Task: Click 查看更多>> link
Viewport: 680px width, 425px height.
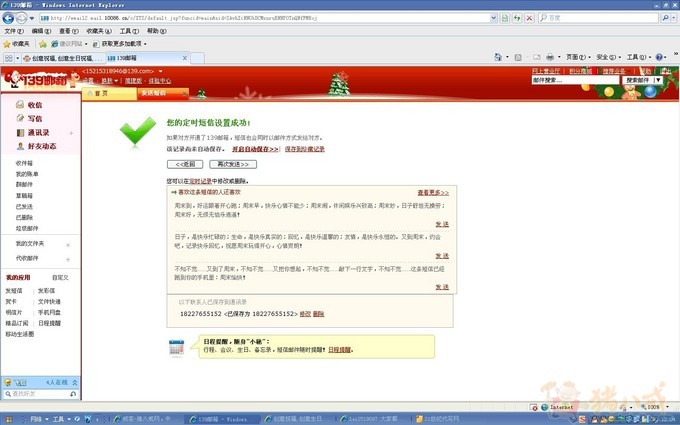Action: [x=433, y=193]
